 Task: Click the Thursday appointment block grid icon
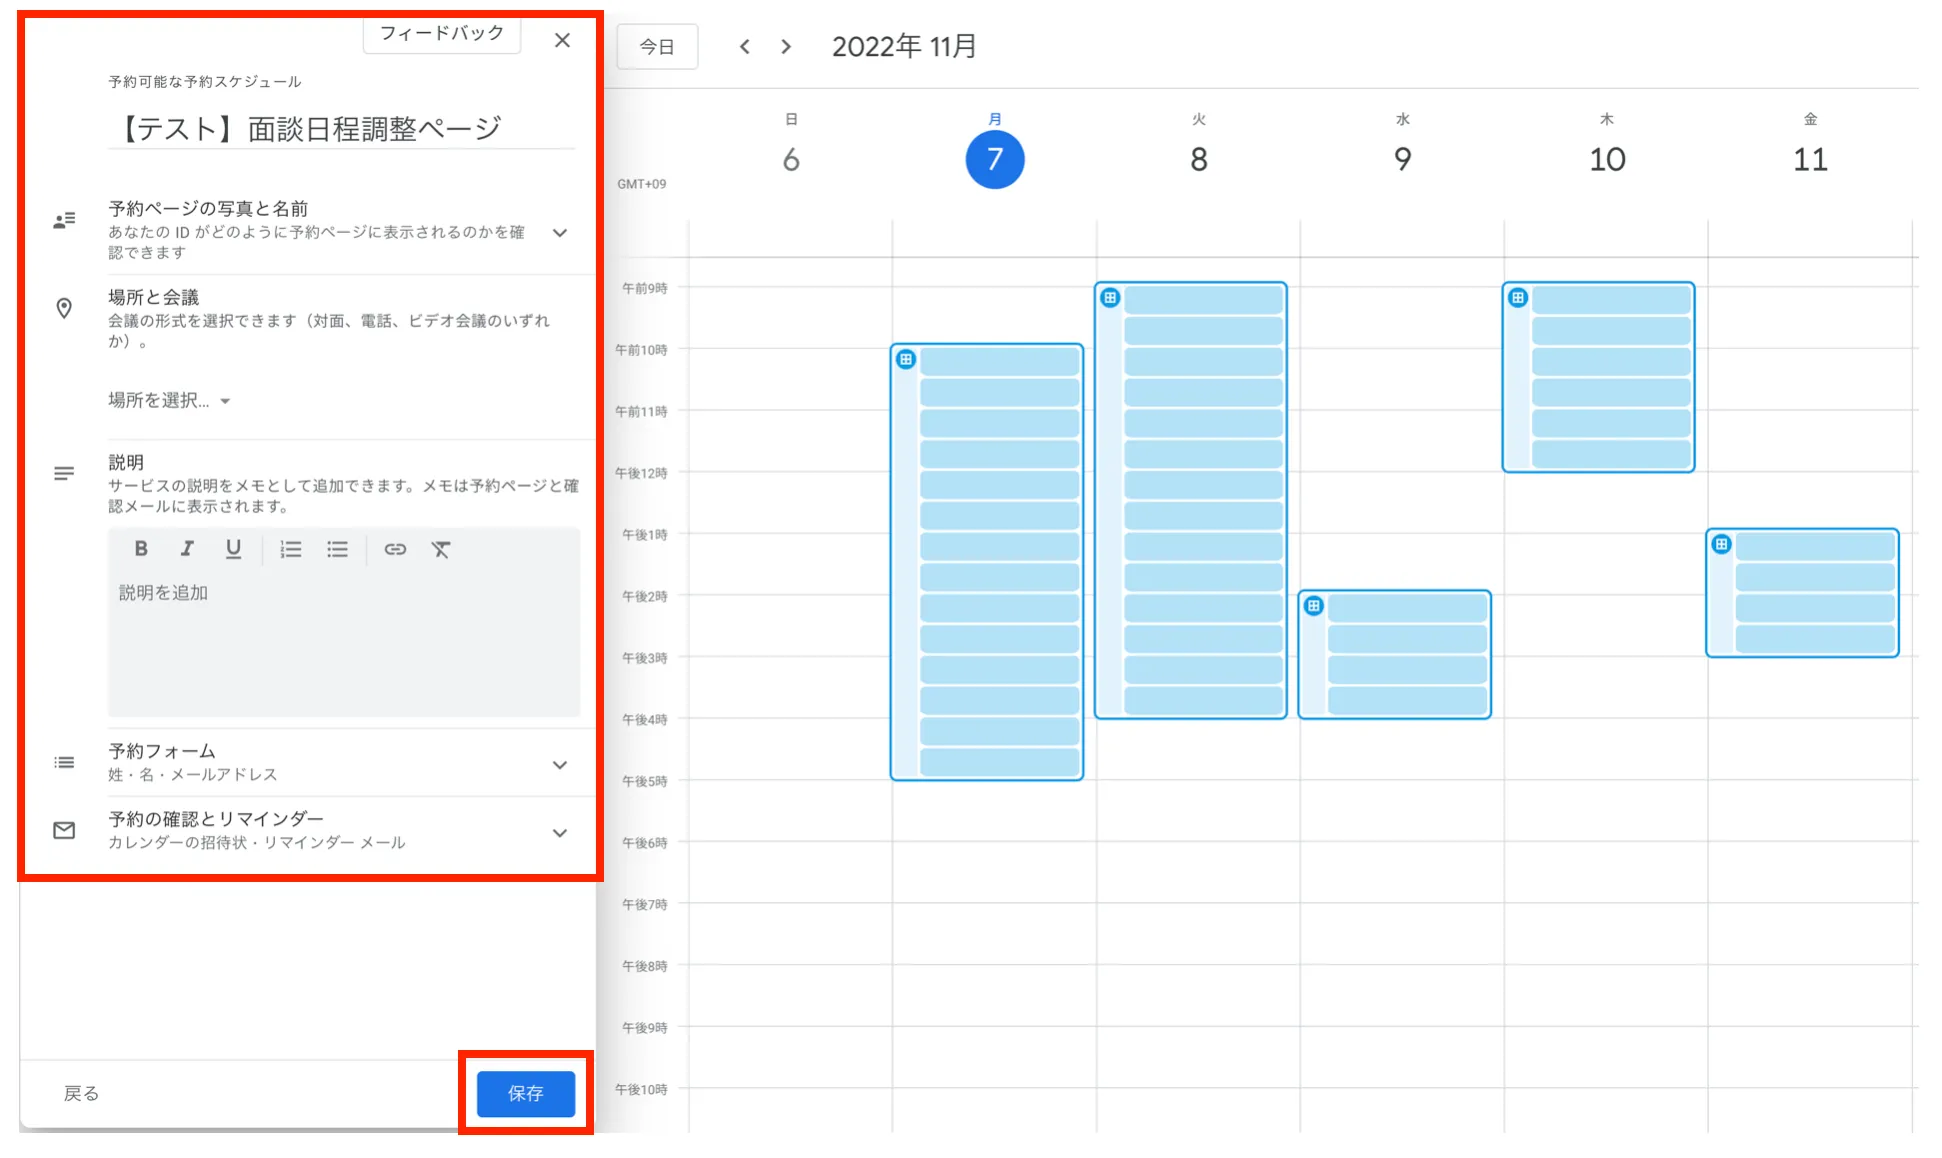click(1518, 297)
